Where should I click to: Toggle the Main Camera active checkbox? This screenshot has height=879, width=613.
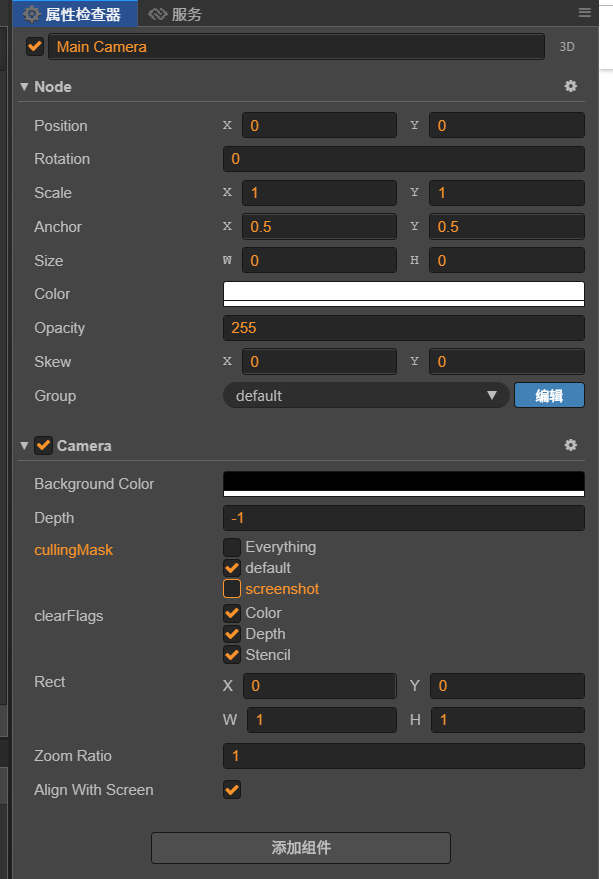coord(35,46)
